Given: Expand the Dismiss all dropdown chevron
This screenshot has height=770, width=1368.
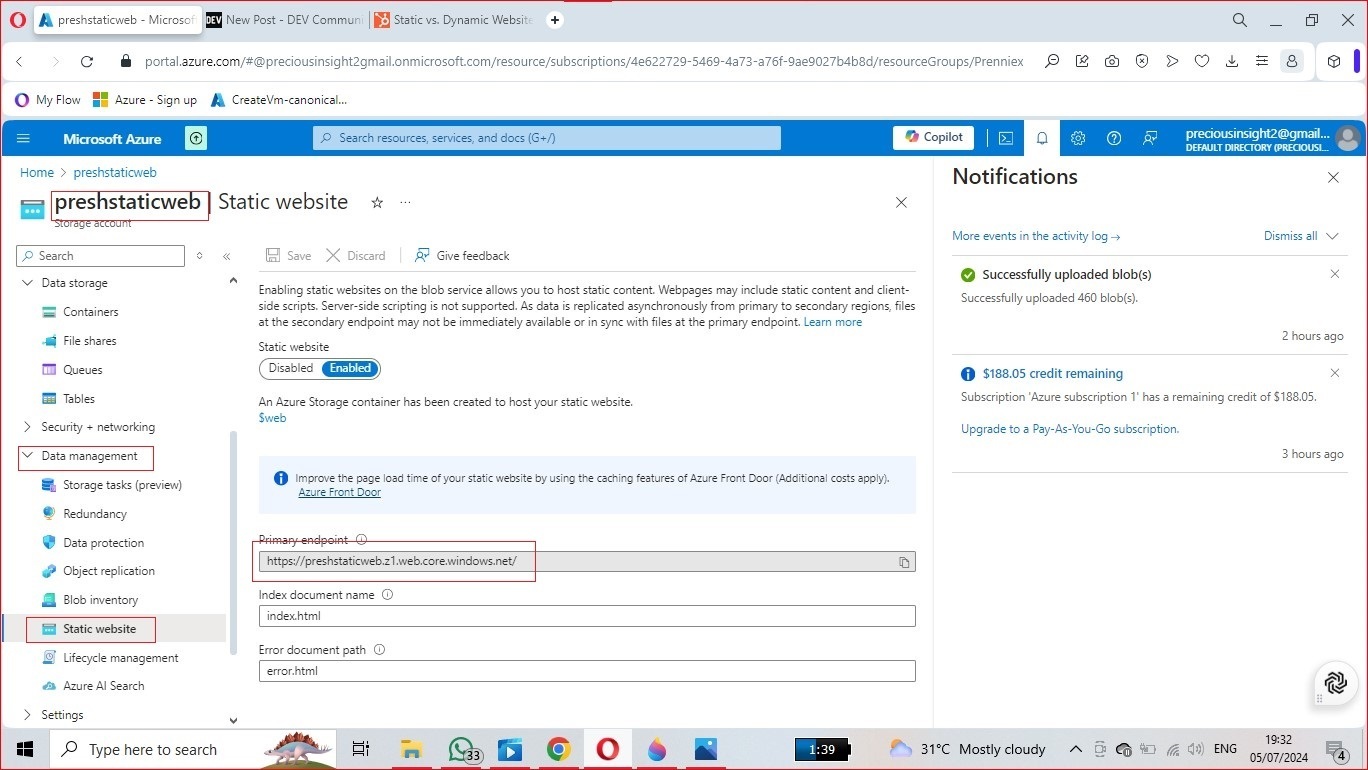Looking at the screenshot, I should click(x=1332, y=237).
